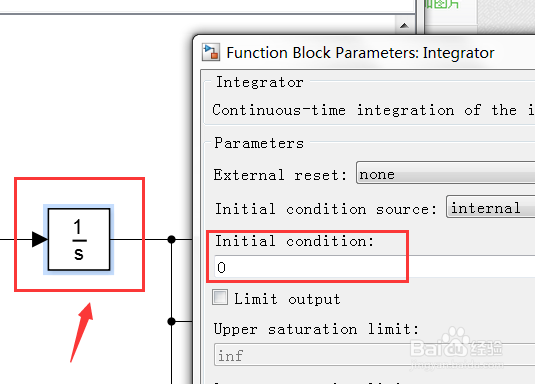Click the Initial condition input field

[374, 267]
